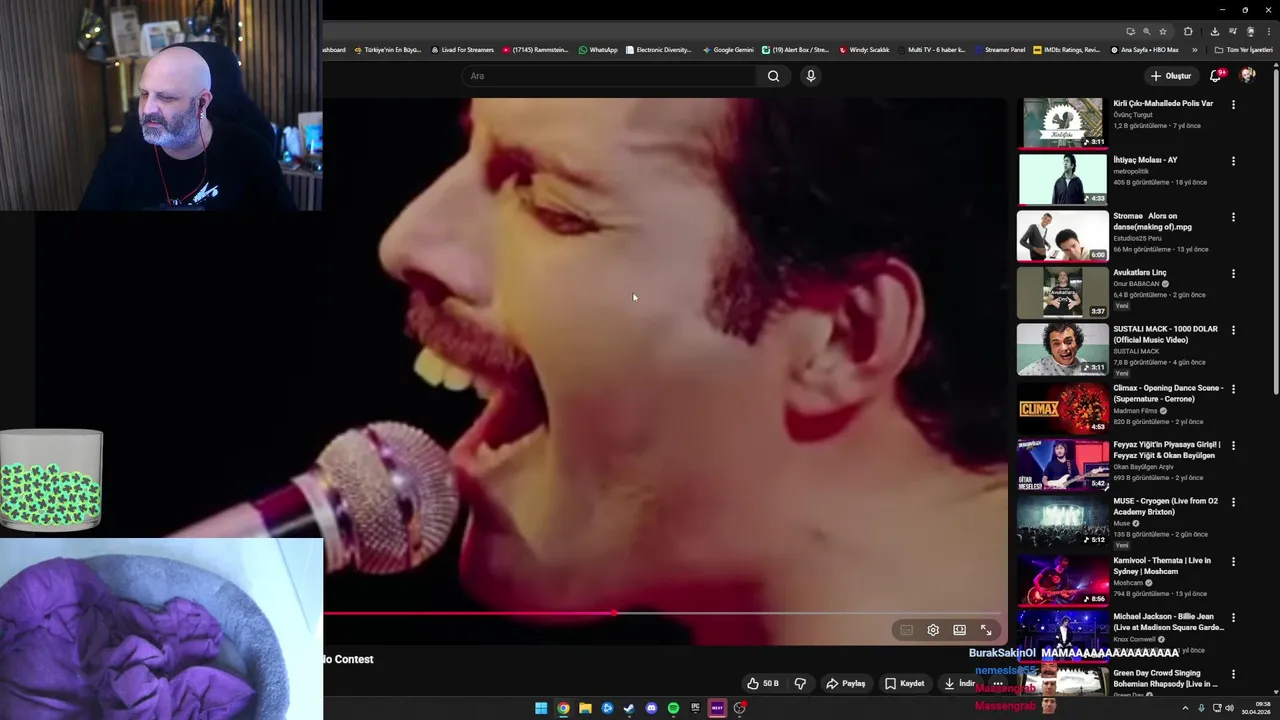The height and width of the screenshot is (720, 1280).
Task: Open Spotify from the taskbar
Action: (x=673, y=708)
